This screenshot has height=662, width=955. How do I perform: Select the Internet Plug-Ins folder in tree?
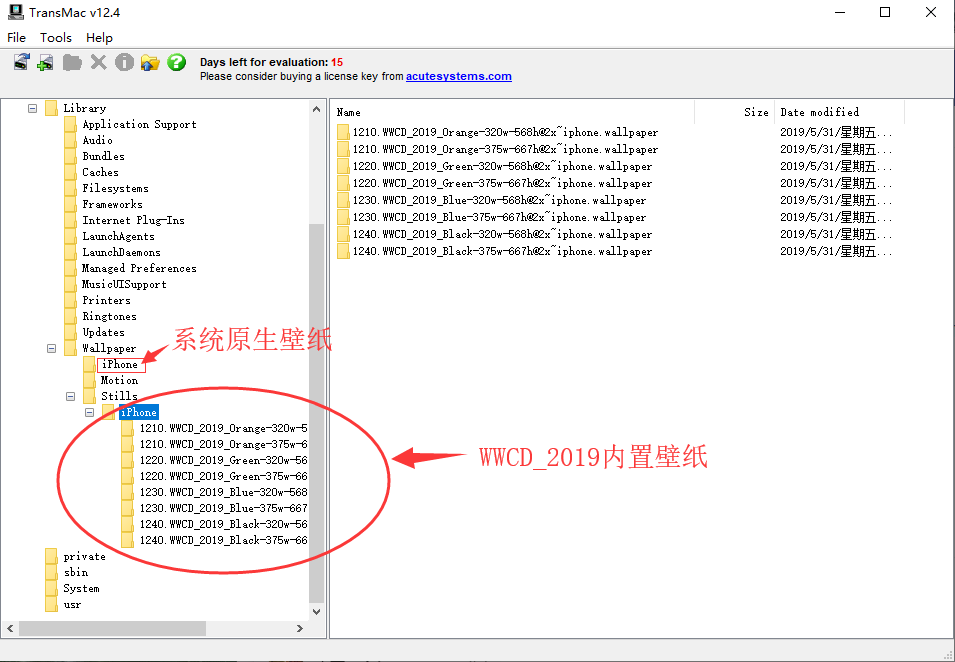click(x=133, y=220)
